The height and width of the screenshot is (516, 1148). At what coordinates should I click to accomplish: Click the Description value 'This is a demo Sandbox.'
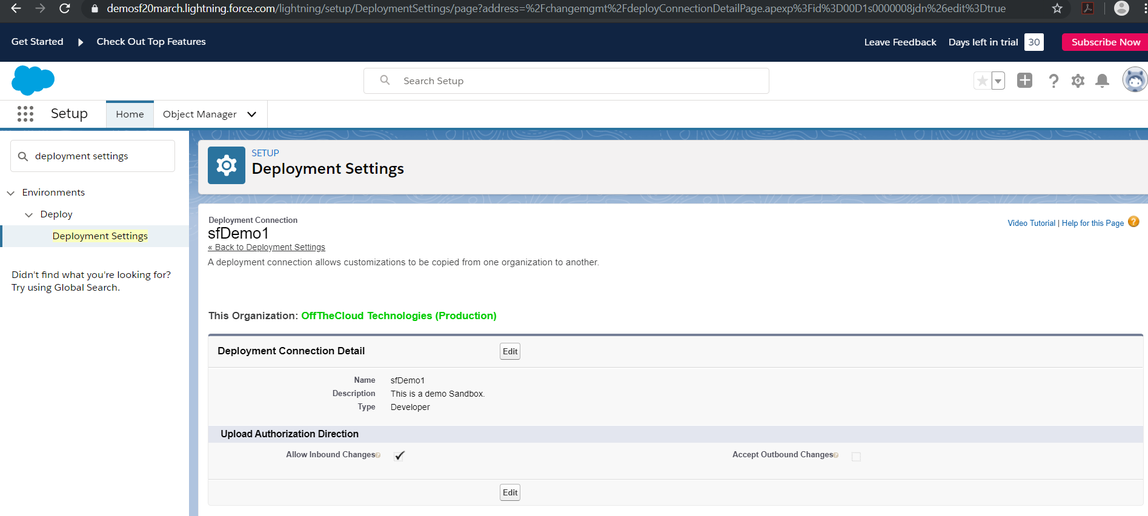(438, 394)
